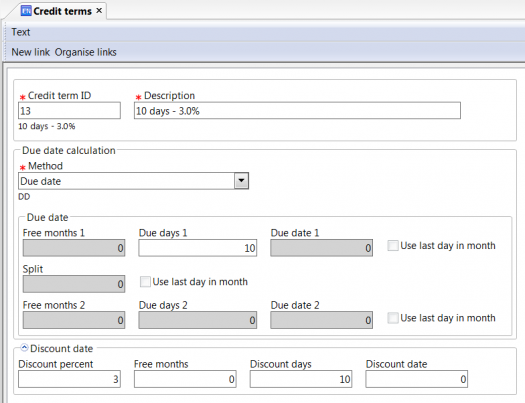Switch to the Credit terms tab
The height and width of the screenshot is (403, 525).
62,11
